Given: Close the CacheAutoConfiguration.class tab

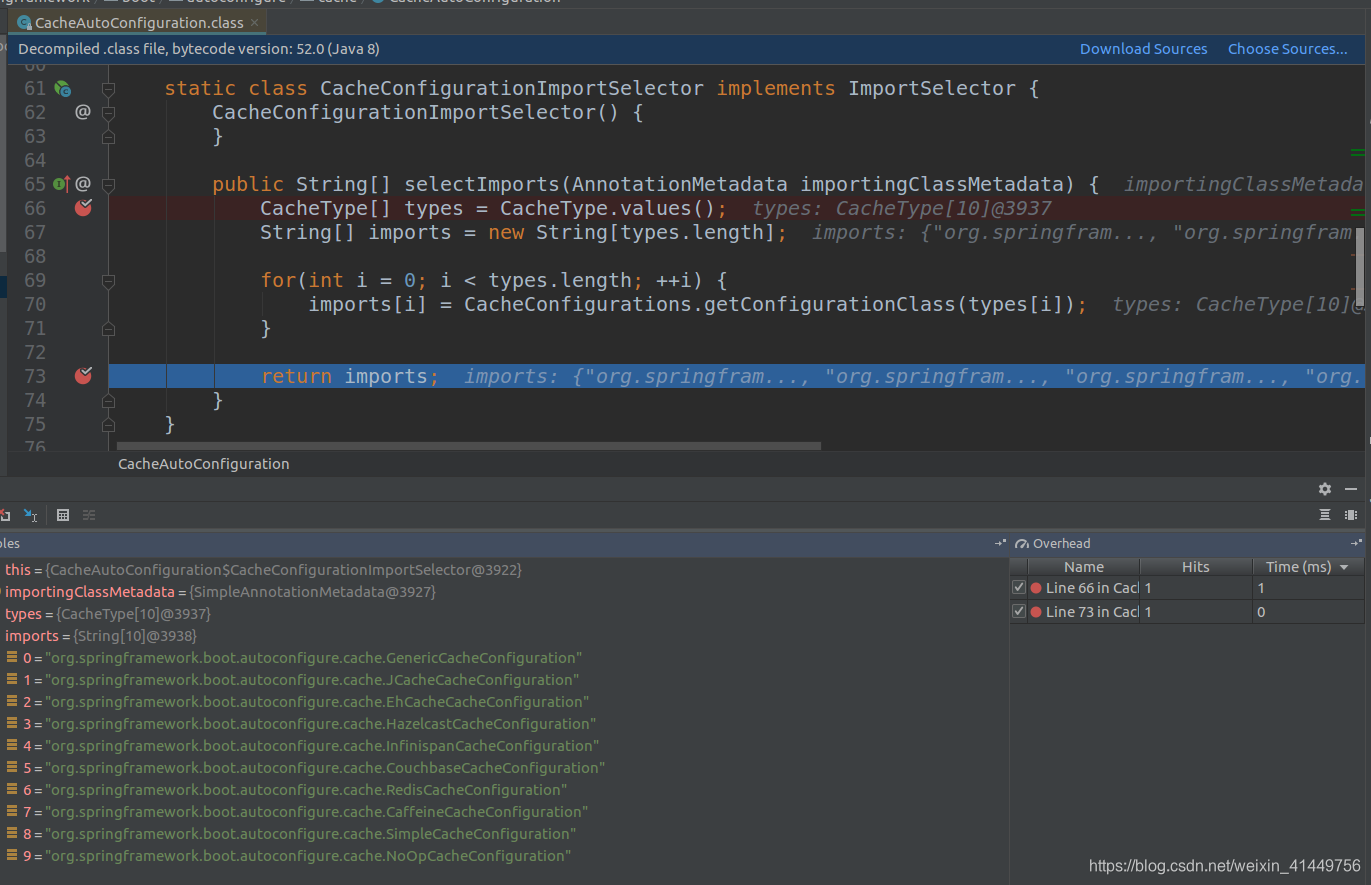Looking at the screenshot, I should 256,22.
